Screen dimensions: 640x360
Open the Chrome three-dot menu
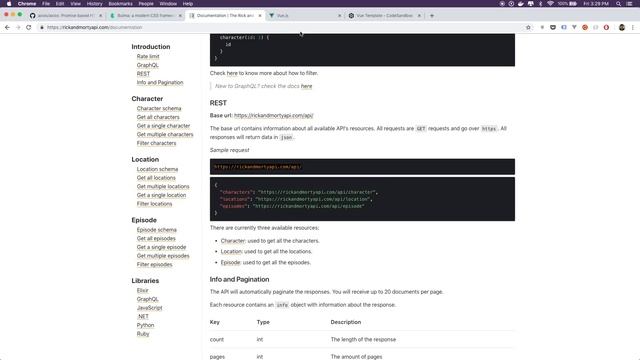pyautogui.click(x=633, y=27)
